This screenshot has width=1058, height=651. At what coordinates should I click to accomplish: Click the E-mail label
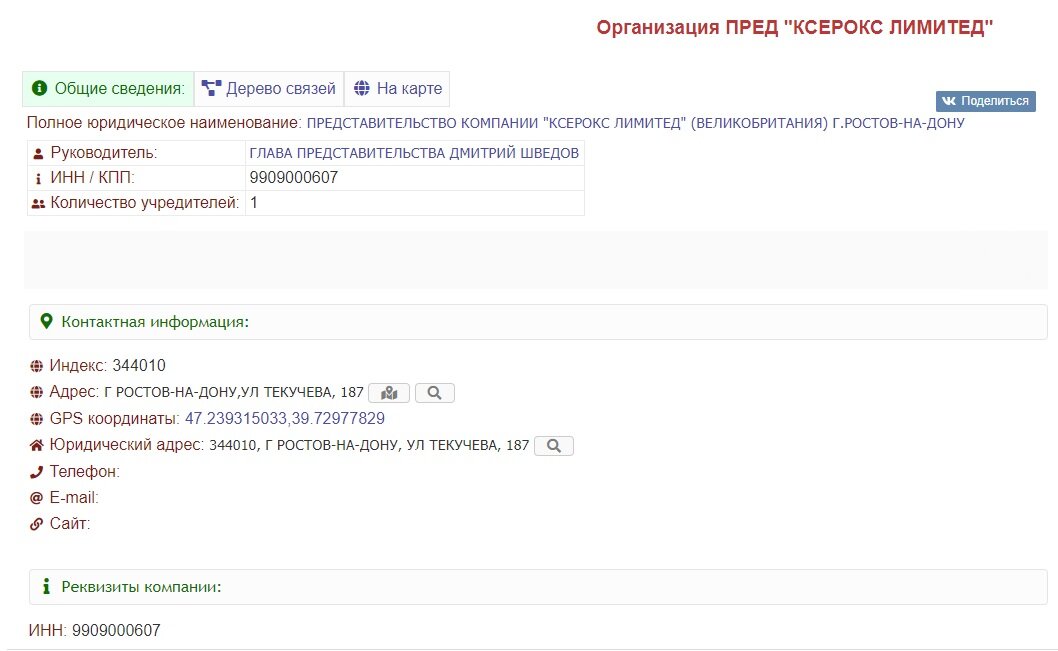74,498
